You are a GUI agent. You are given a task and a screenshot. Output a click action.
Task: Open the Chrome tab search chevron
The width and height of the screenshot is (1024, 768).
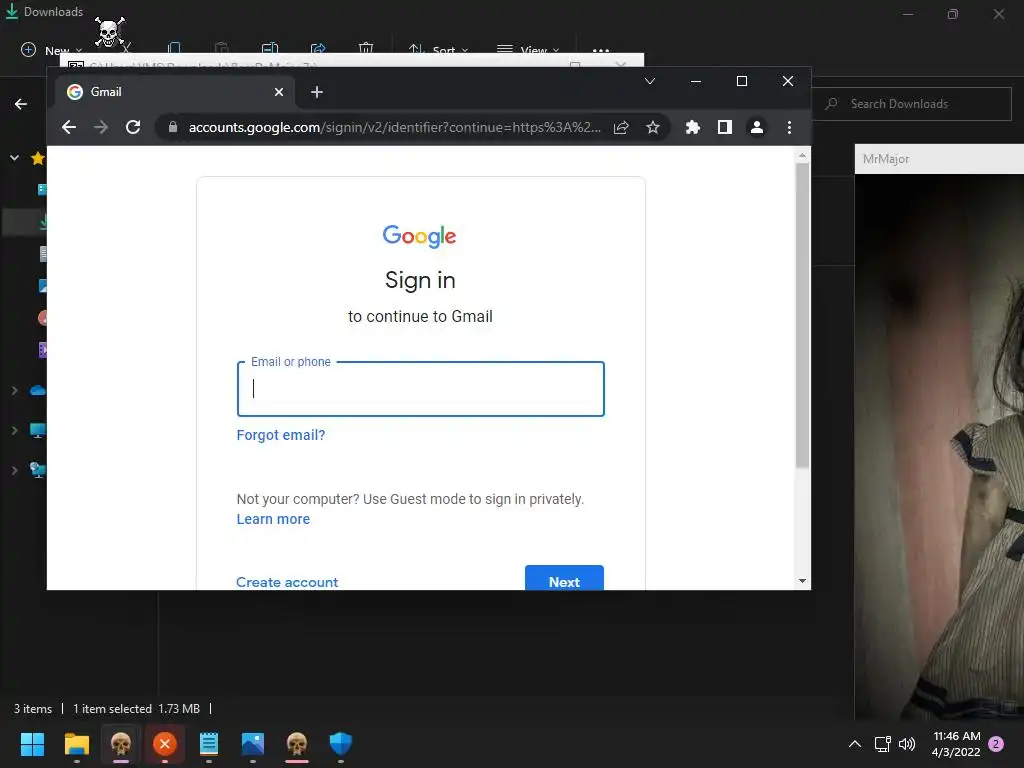(650, 81)
